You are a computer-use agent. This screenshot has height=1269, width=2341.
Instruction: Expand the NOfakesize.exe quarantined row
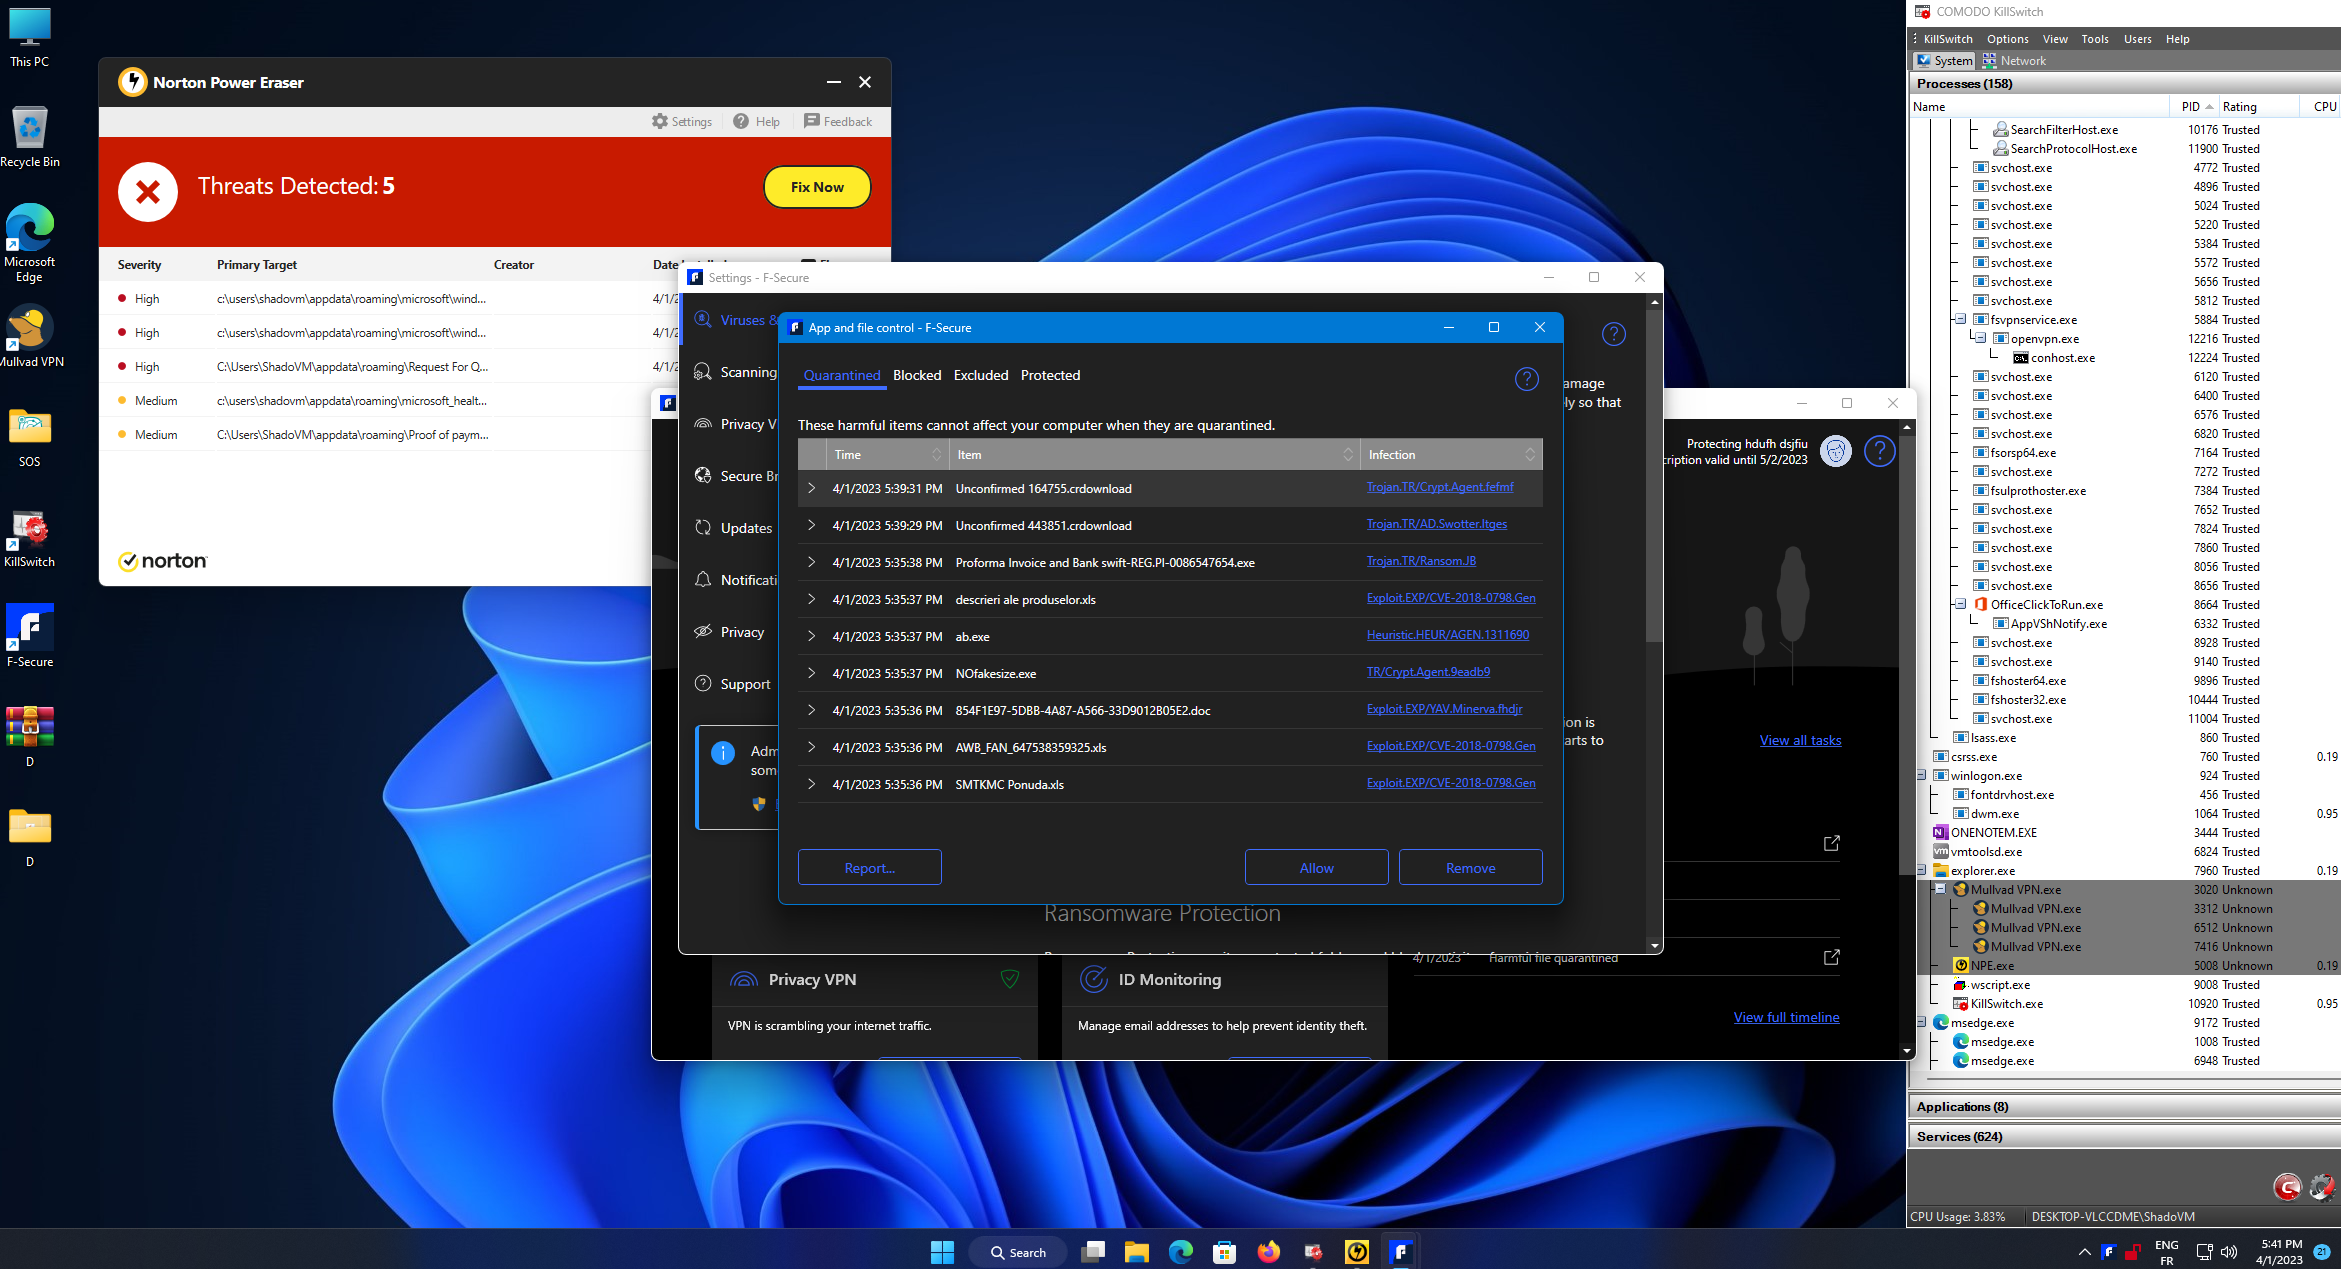811,673
